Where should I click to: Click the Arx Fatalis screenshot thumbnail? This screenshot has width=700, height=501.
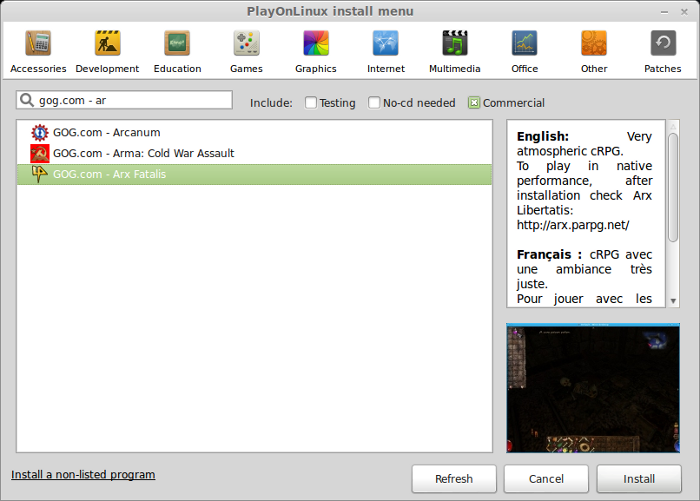pos(593,388)
